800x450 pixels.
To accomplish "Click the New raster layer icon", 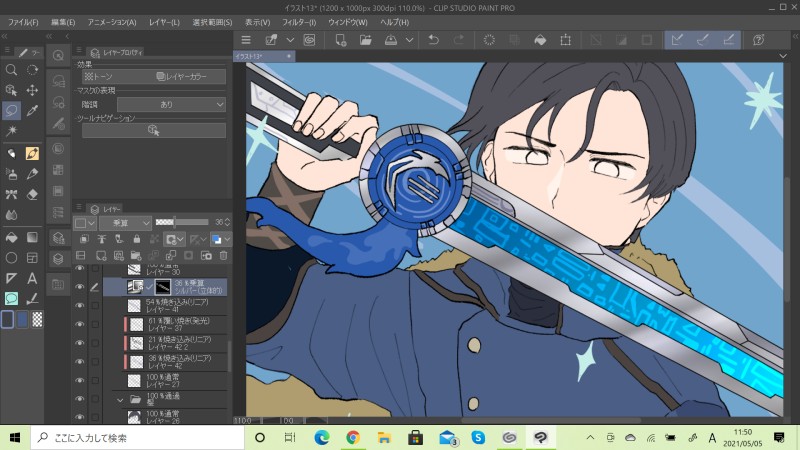I will pos(101,256).
